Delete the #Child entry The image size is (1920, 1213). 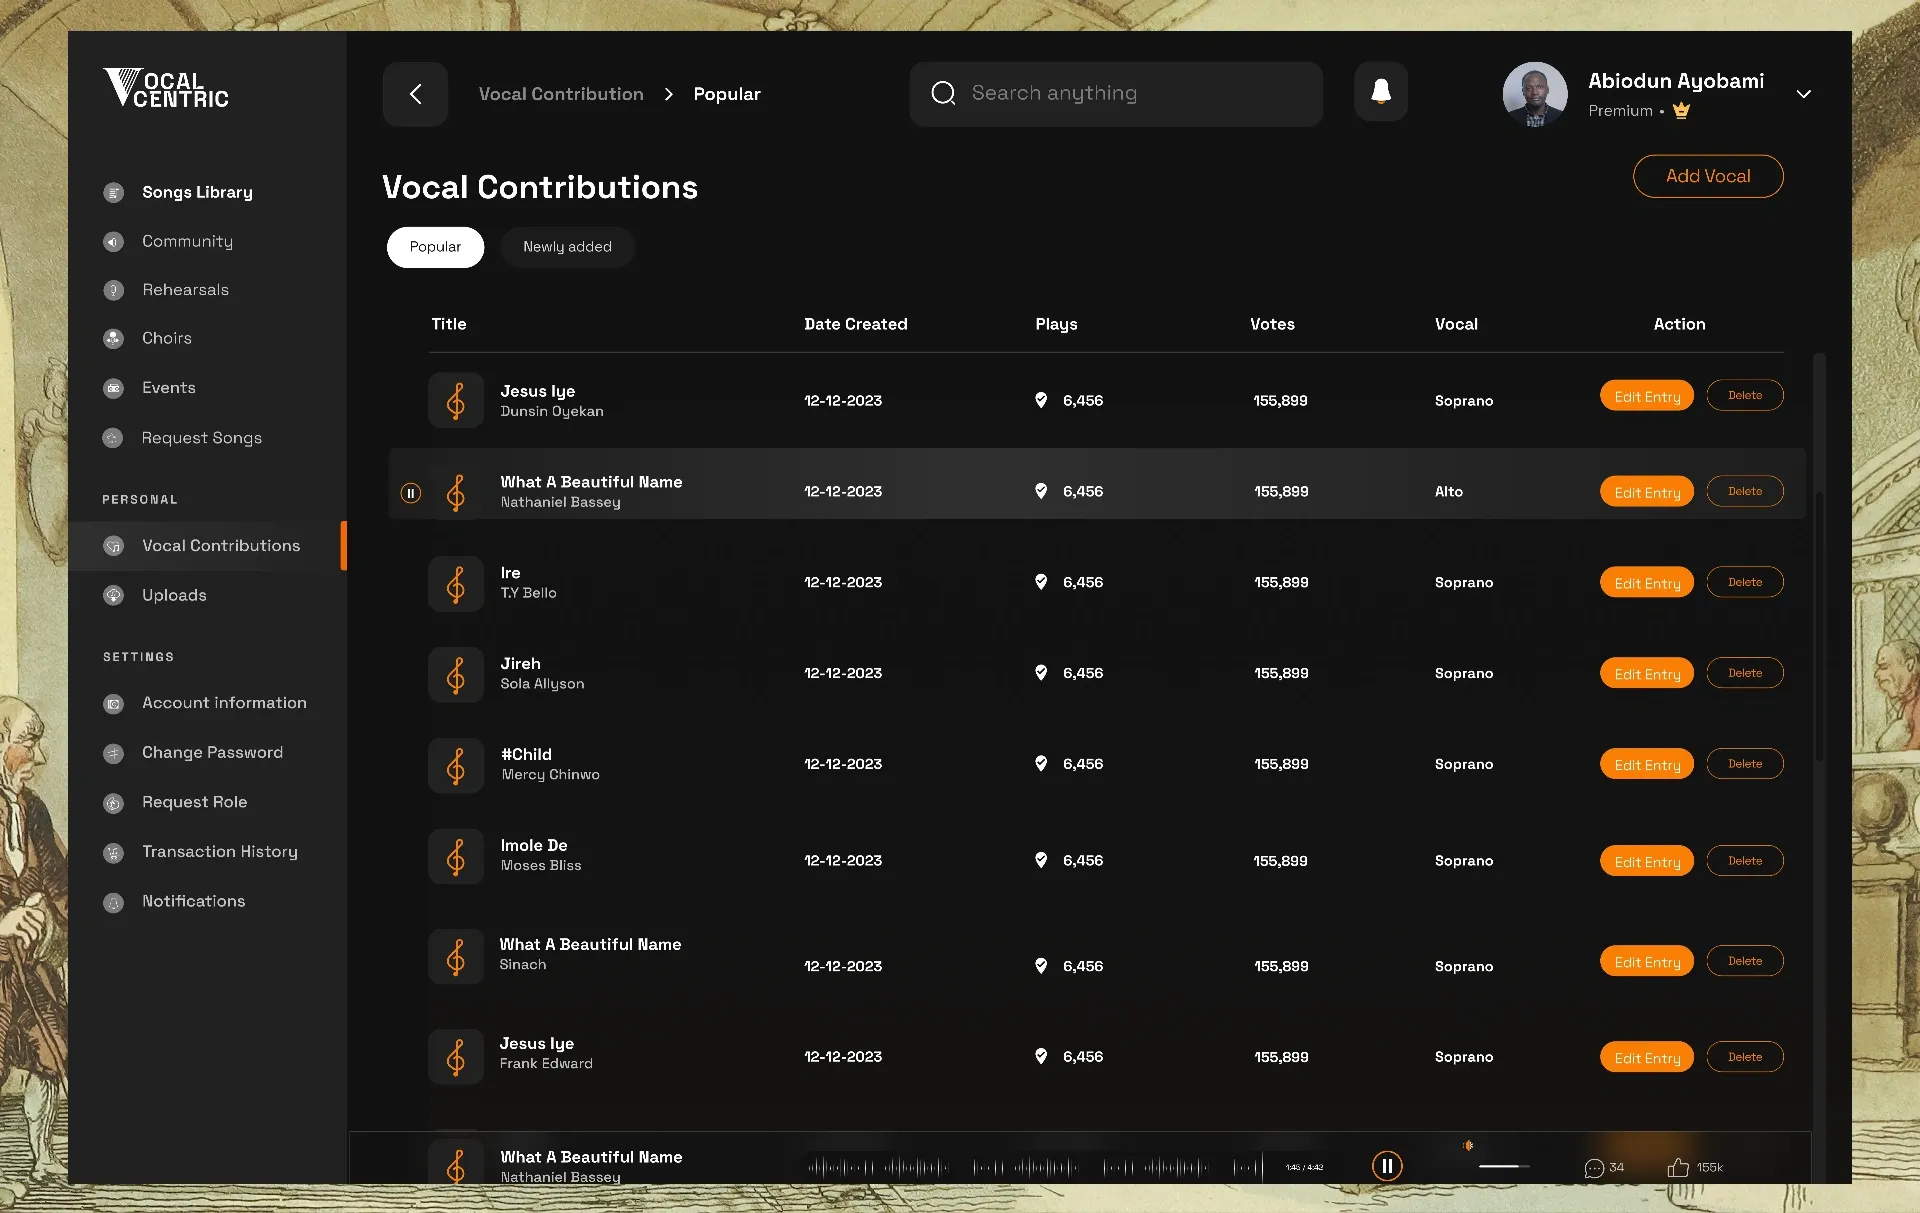click(1745, 764)
